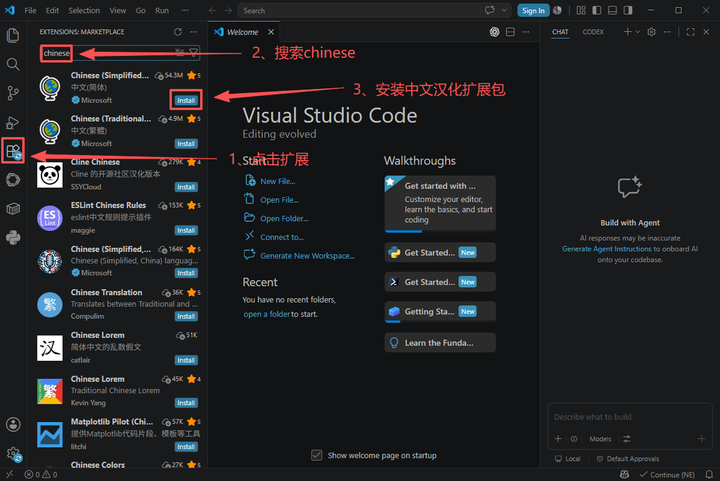Toggle the bottom panel visibility
720x481 pixels.
coord(612,10)
